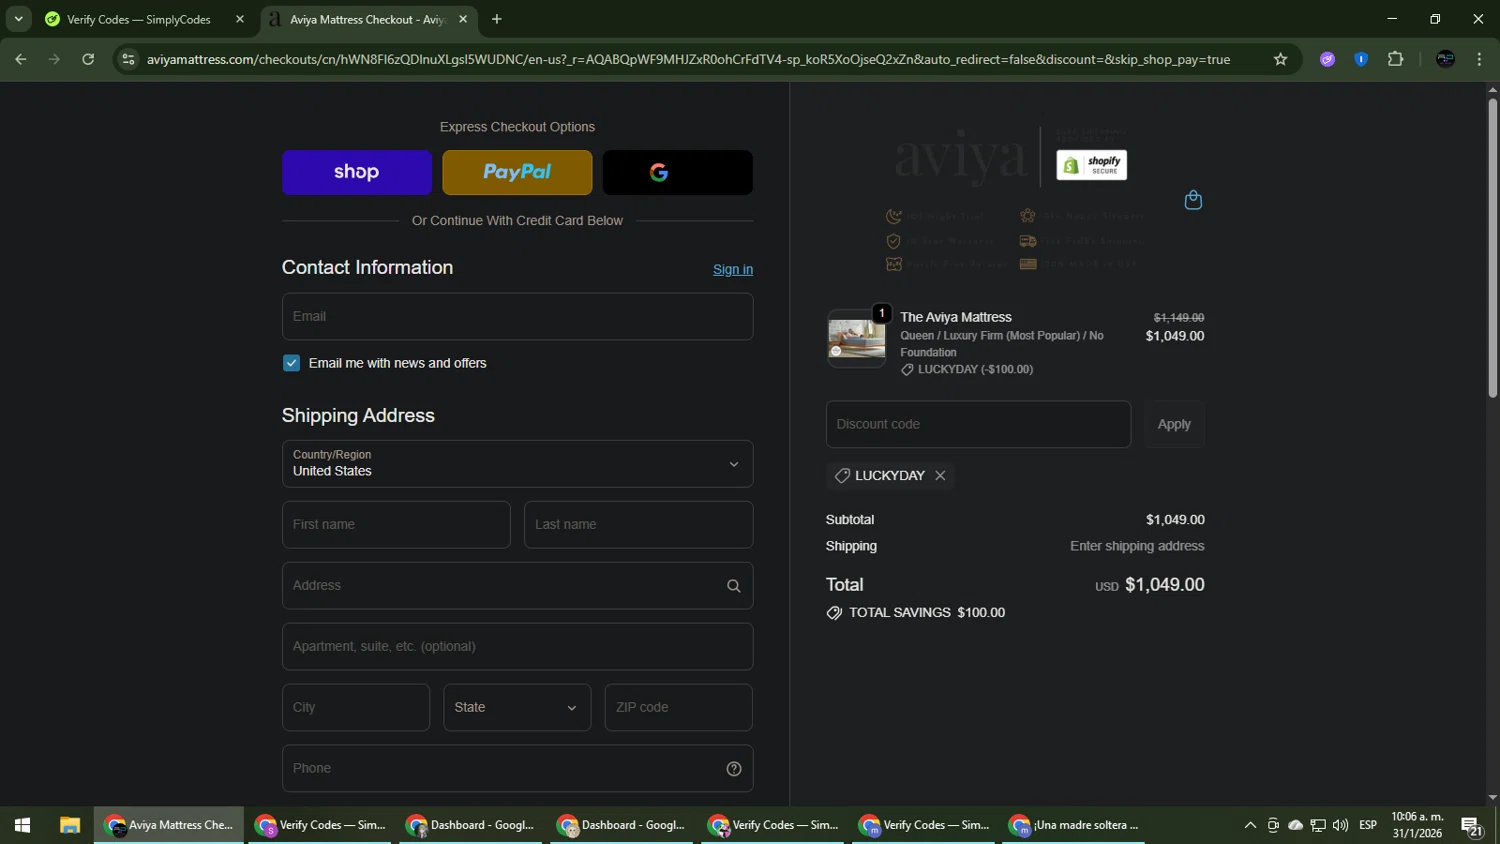
Task: Open a new browser tab
Action: tap(497, 19)
